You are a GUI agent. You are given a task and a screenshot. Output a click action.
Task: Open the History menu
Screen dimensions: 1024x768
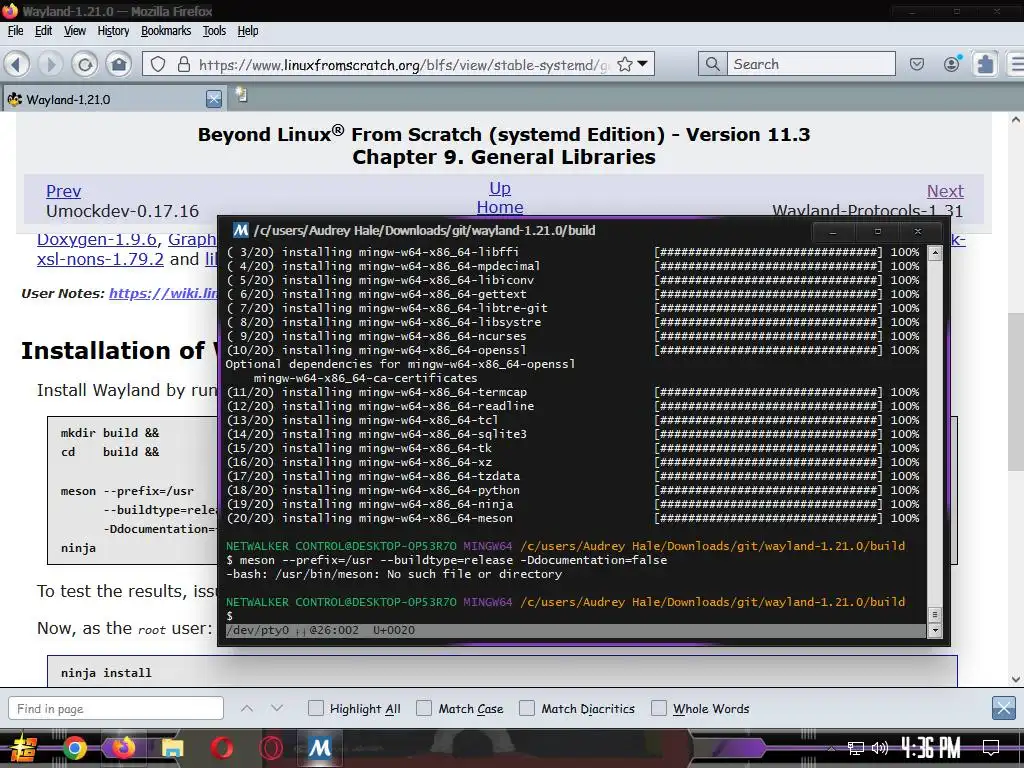coord(113,31)
